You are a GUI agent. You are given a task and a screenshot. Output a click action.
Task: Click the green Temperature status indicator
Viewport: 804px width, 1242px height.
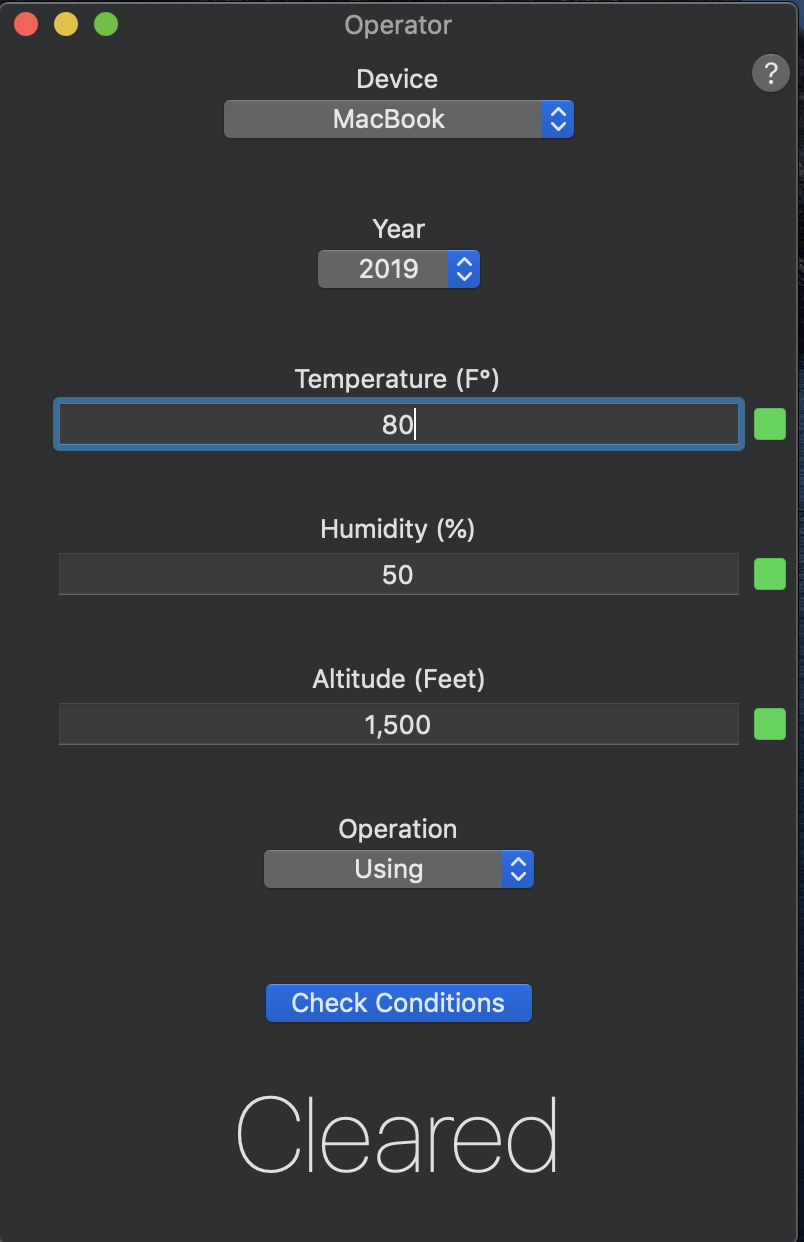pos(769,424)
